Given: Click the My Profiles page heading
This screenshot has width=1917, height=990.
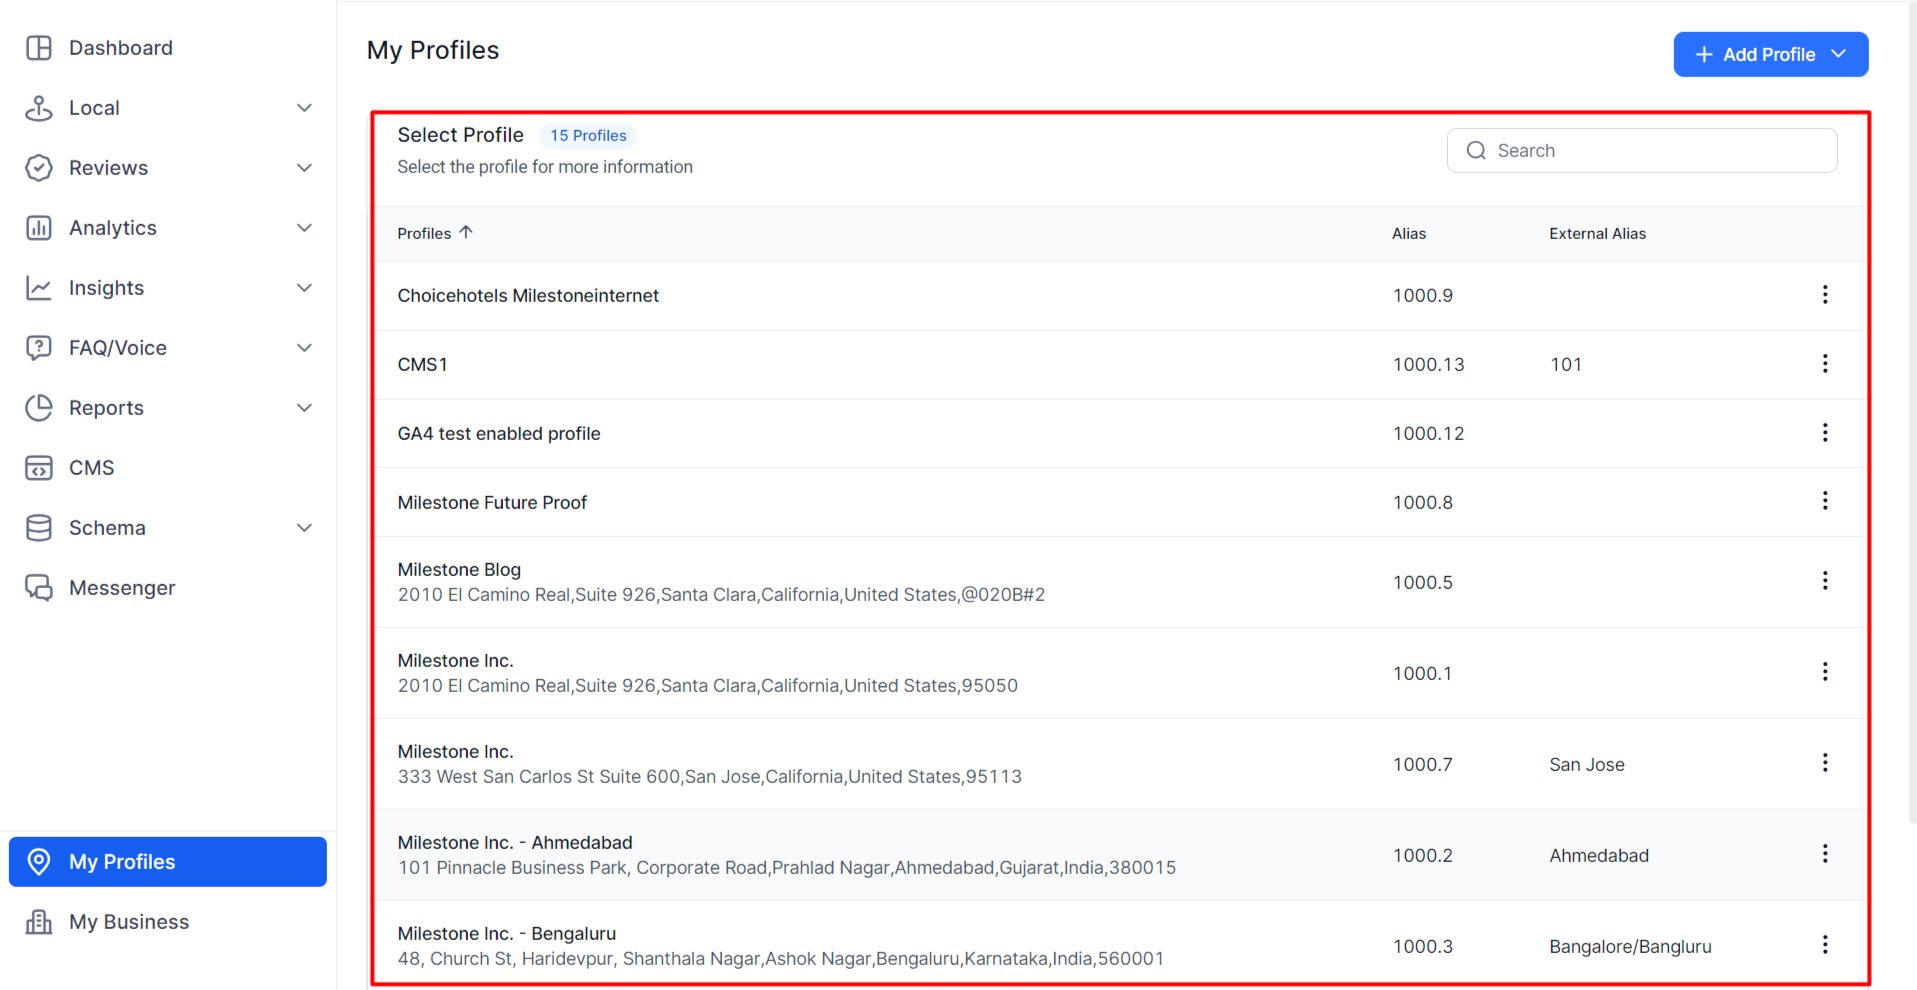Looking at the screenshot, I should 433,51.
